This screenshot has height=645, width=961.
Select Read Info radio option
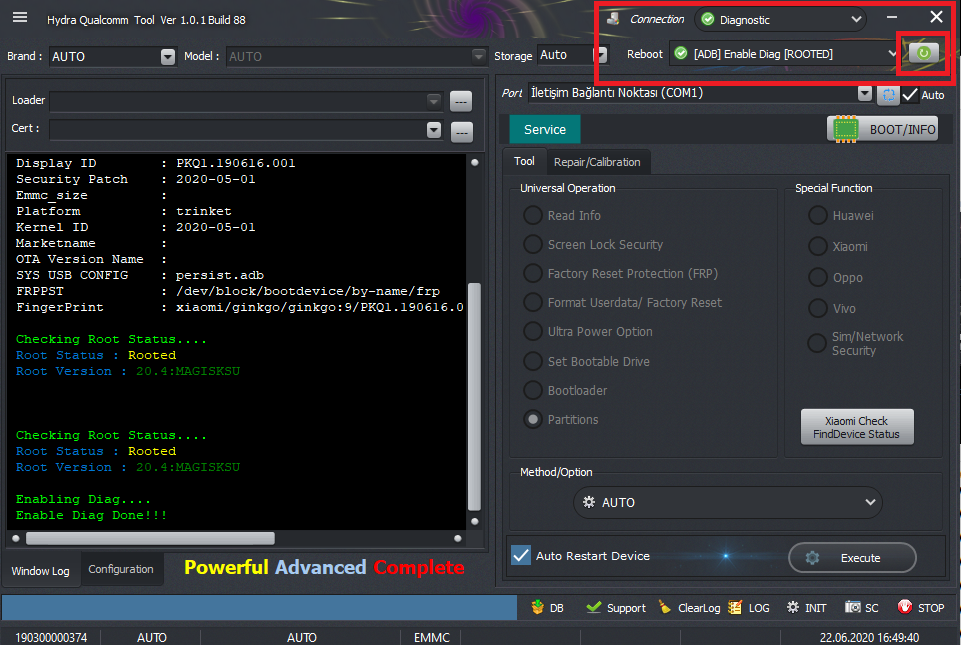533,215
